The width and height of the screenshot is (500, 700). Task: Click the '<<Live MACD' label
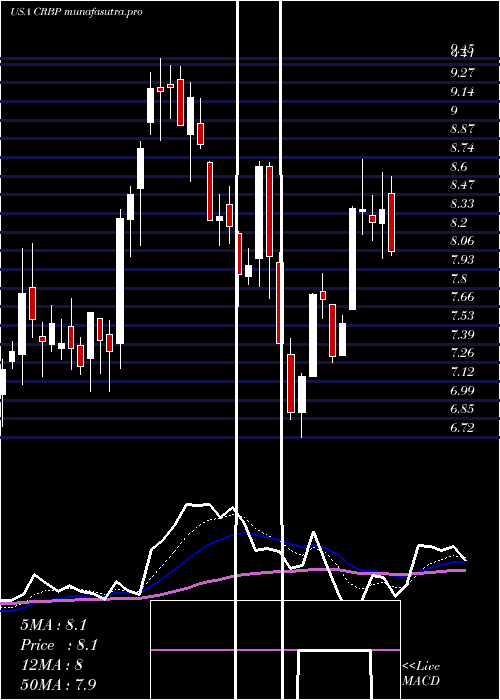pos(421,674)
